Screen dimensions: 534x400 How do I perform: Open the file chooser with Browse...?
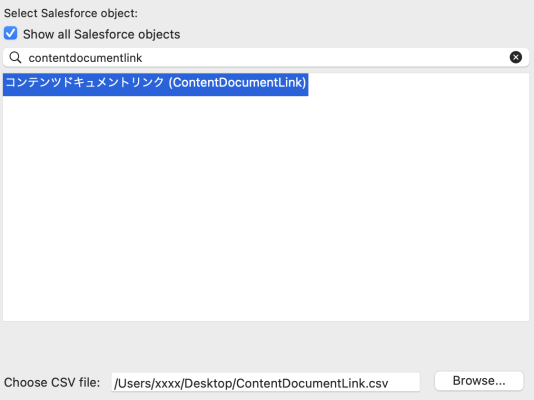[x=479, y=381]
